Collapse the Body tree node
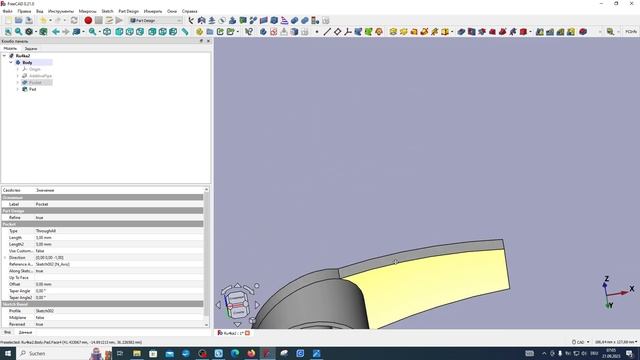Viewport: 640px width, 360px height. click(x=11, y=62)
